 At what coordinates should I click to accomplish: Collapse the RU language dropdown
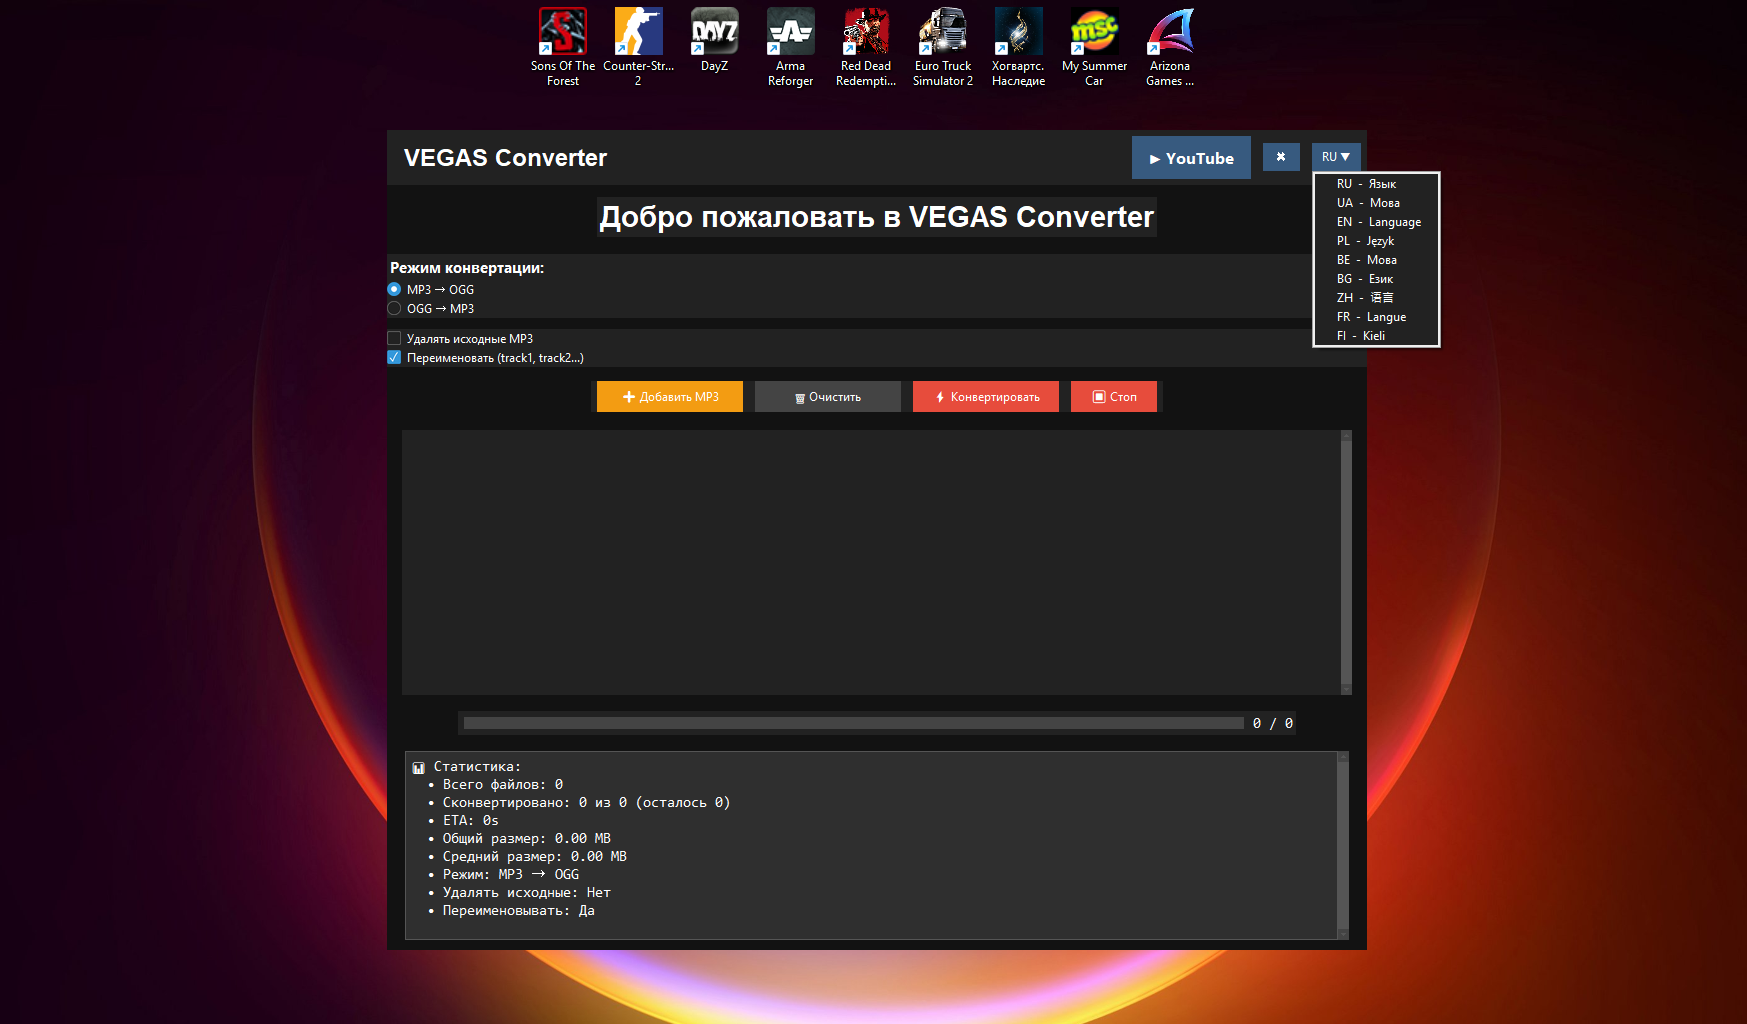point(1336,156)
